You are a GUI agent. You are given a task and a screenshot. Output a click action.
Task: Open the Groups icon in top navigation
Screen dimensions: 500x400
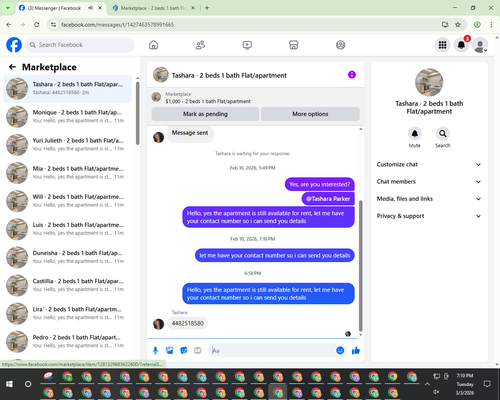tap(340, 45)
